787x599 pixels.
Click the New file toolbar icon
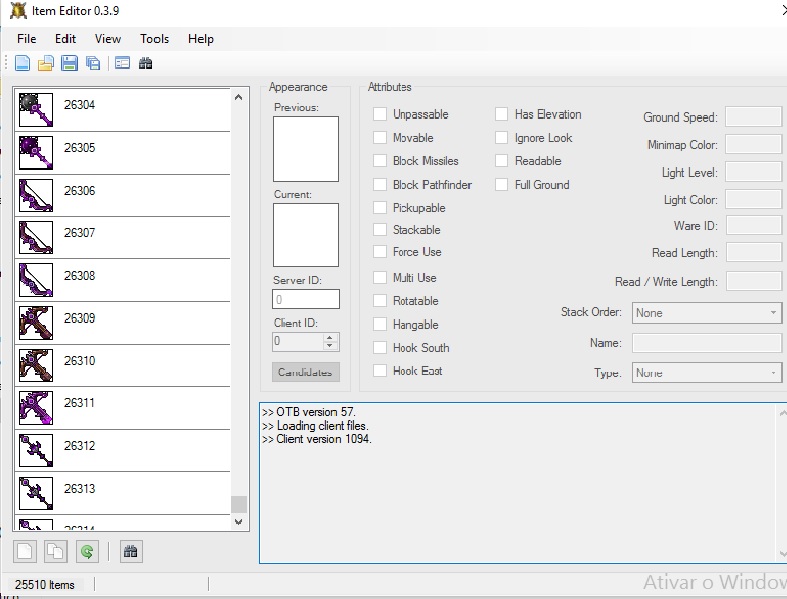tap(23, 63)
